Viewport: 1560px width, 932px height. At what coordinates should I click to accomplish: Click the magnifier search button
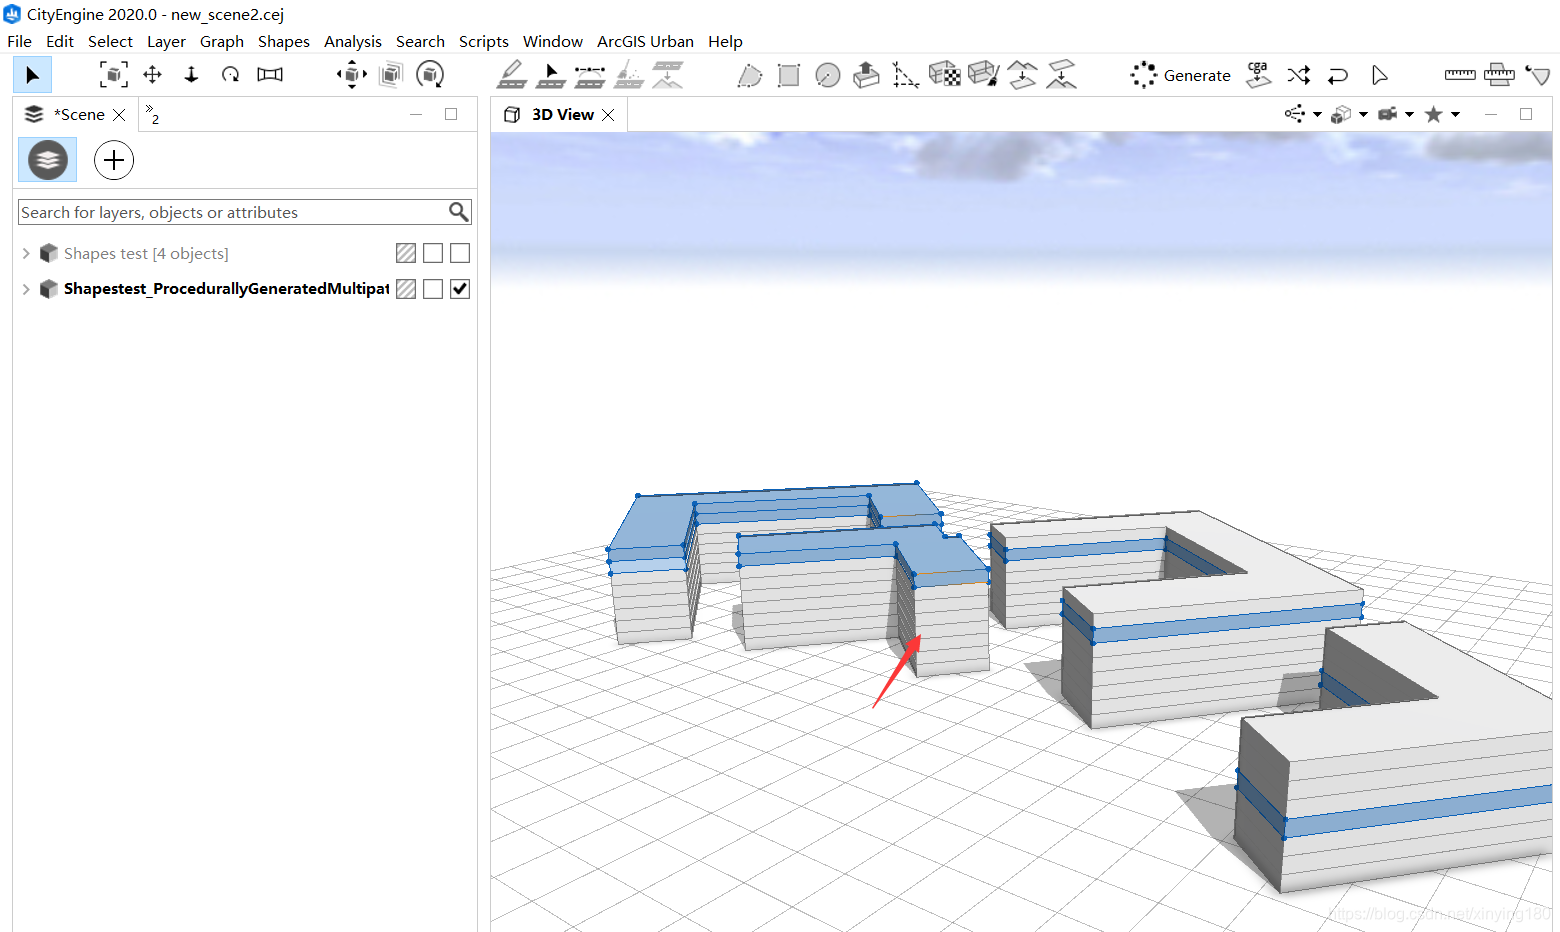click(458, 212)
